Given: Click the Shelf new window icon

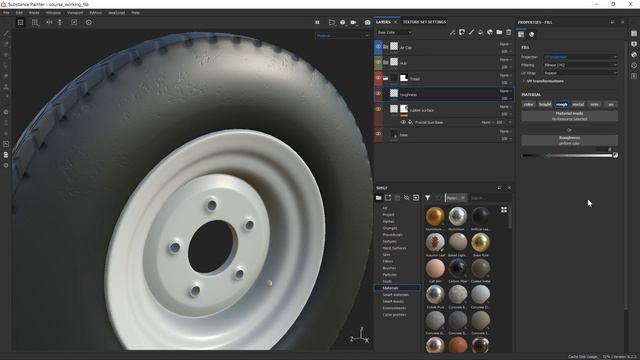Looking at the screenshot, I should (388, 198).
